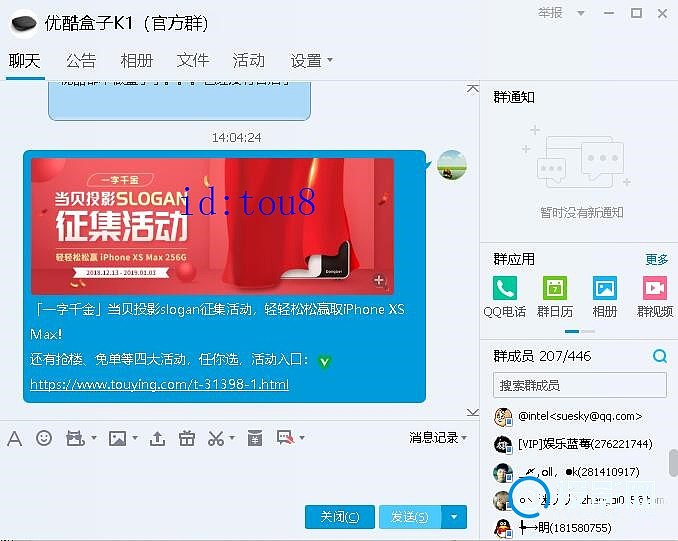
Task: Click chat scroll-up arrow
Action: click(x=473, y=89)
